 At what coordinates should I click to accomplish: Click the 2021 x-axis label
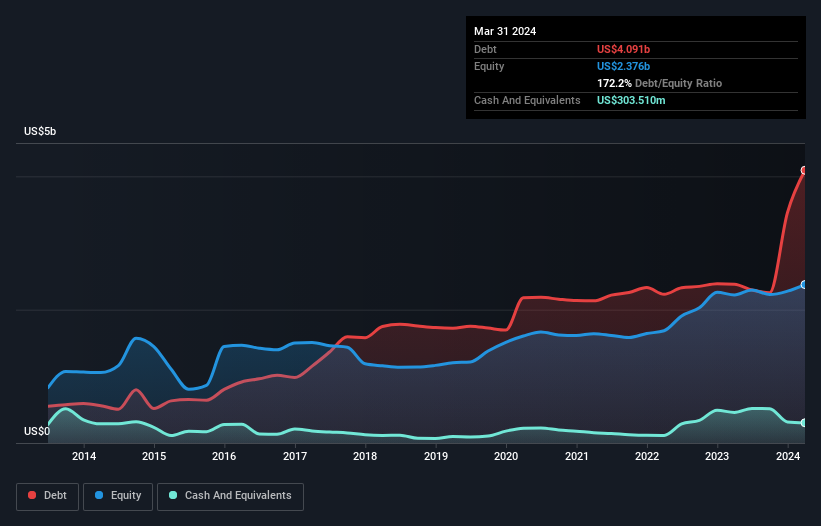(576, 456)
